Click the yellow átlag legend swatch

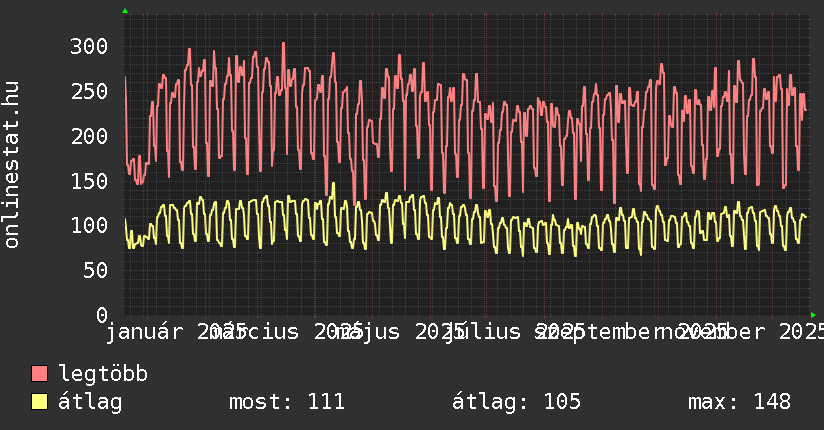39,402
